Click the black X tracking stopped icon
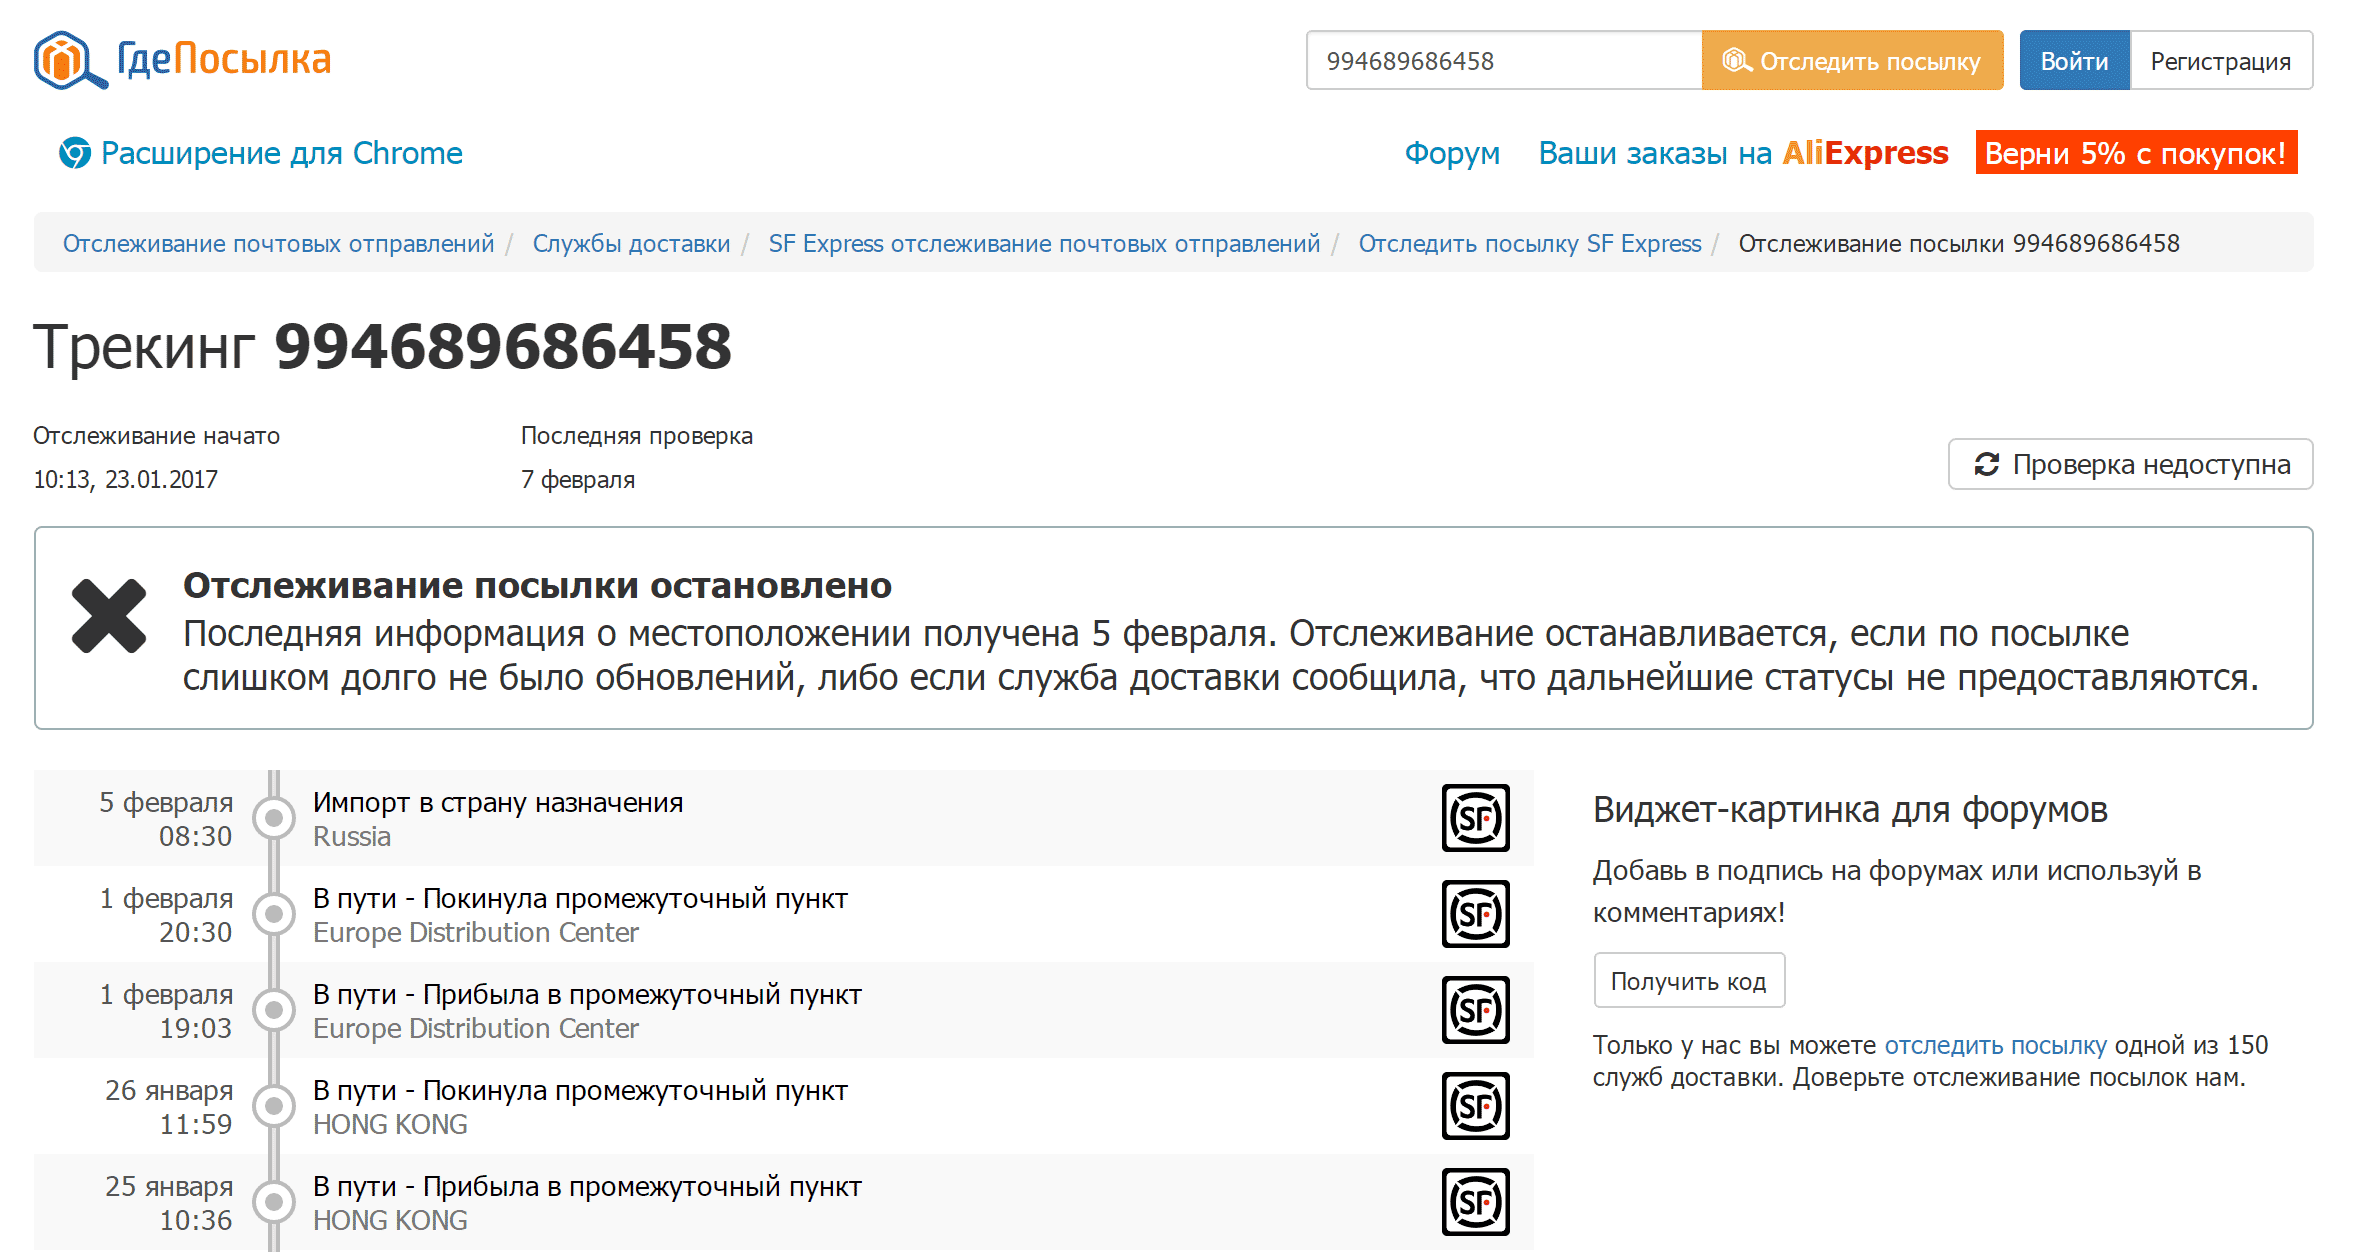2378x1252 pixels. (109, 616)
